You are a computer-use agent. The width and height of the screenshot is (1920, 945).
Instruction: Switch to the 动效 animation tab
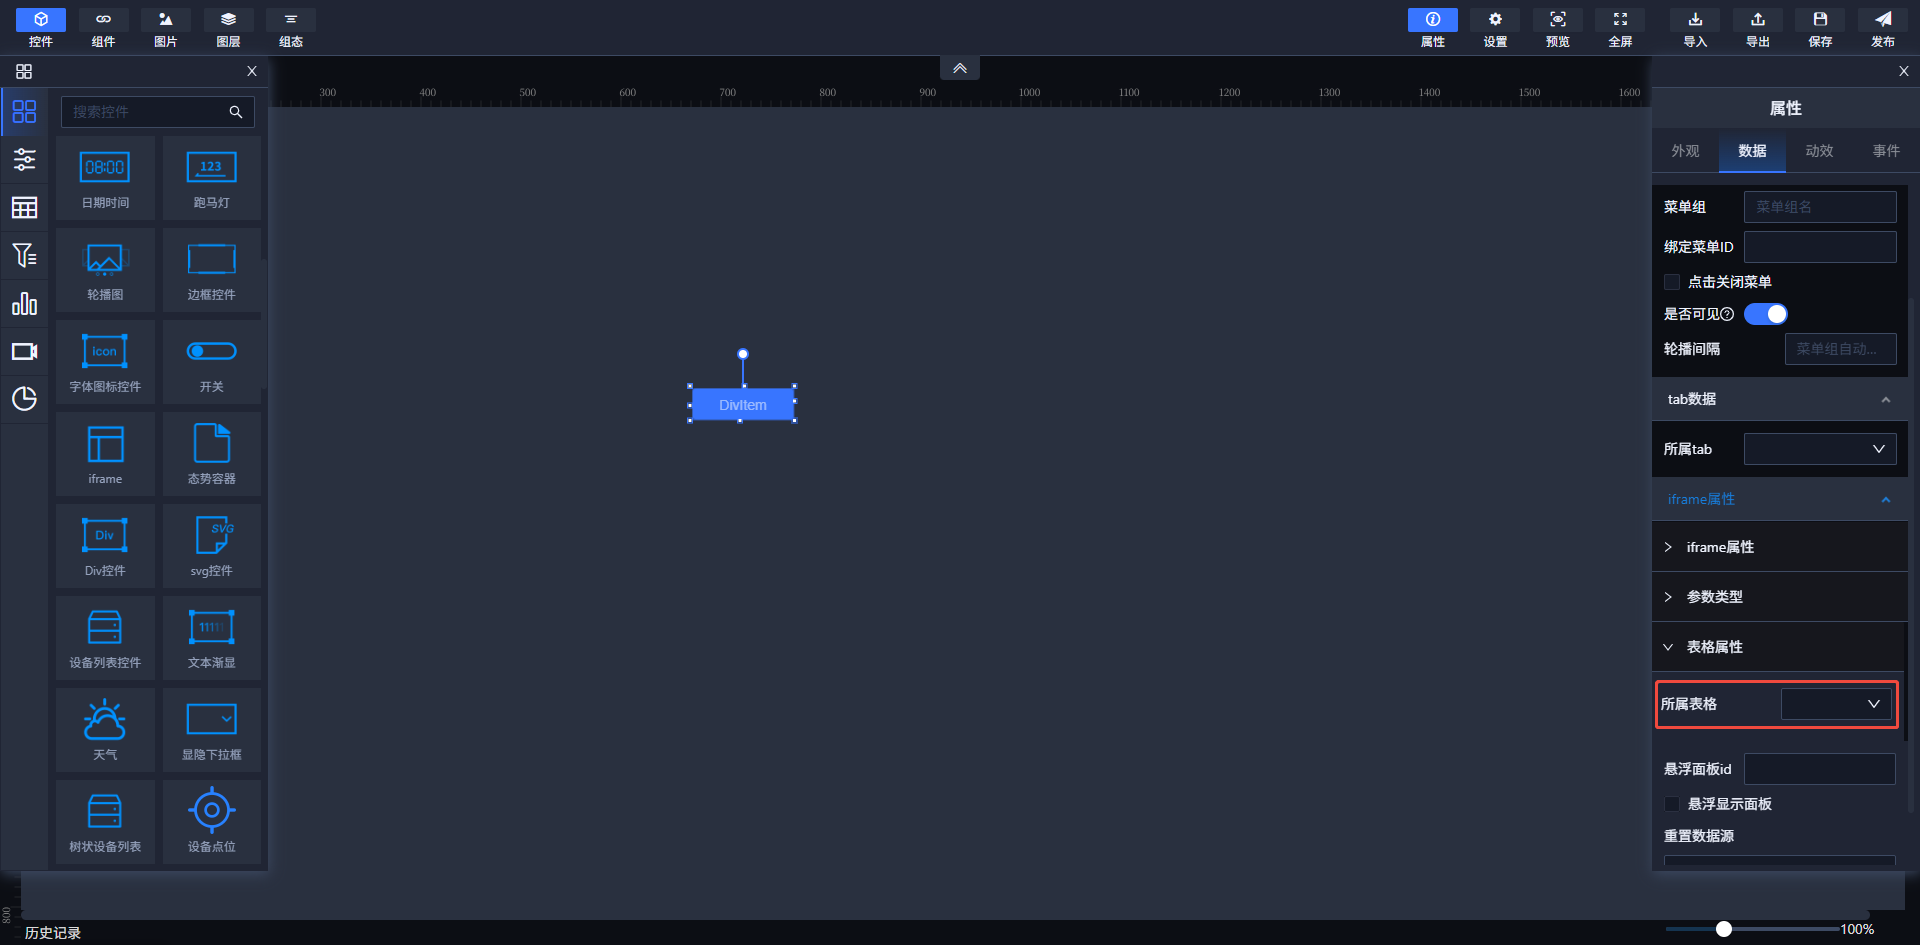pyautogui.click(x=1819, y=151)
